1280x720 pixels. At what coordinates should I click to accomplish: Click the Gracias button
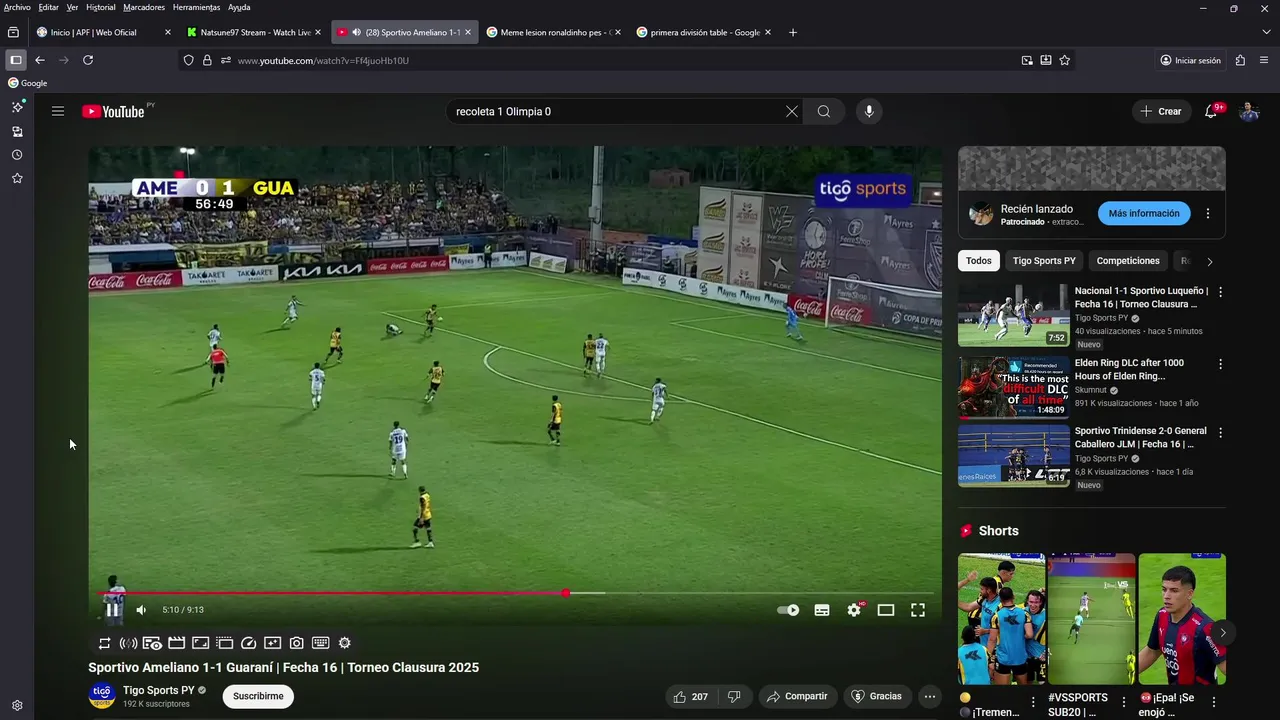coord(877,696)
